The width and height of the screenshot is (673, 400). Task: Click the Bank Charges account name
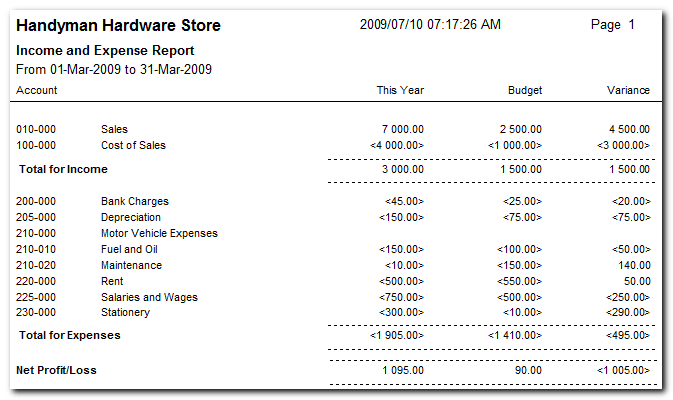pos(134,201)
